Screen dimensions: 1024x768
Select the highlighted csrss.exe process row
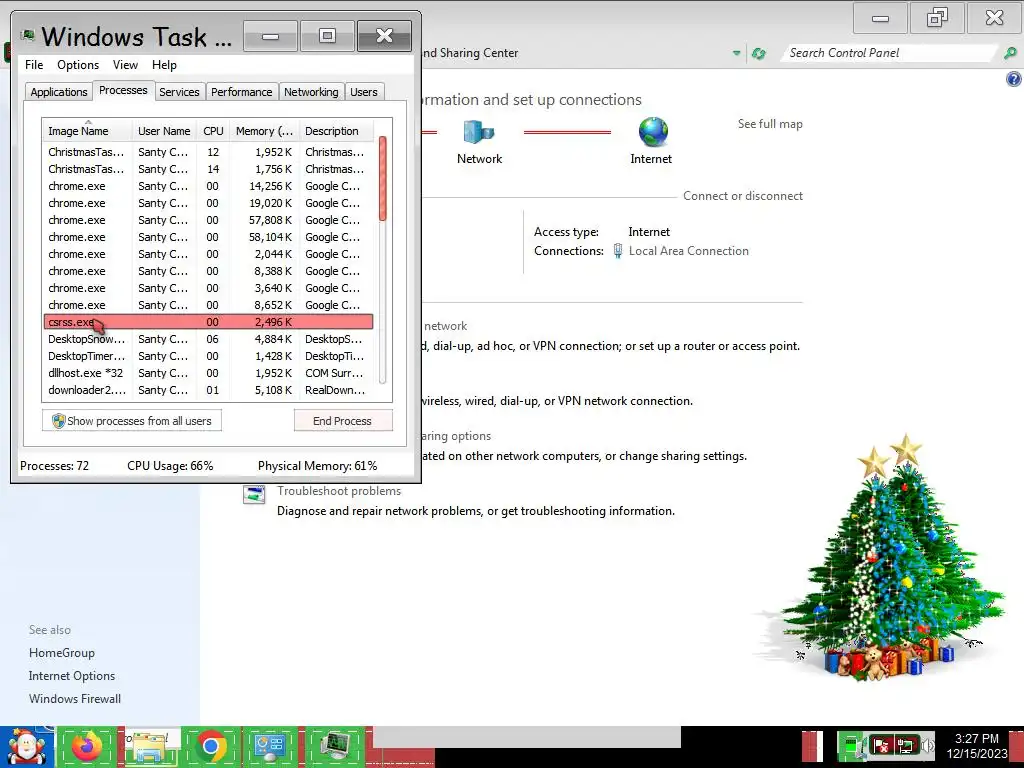click(208, 322)
